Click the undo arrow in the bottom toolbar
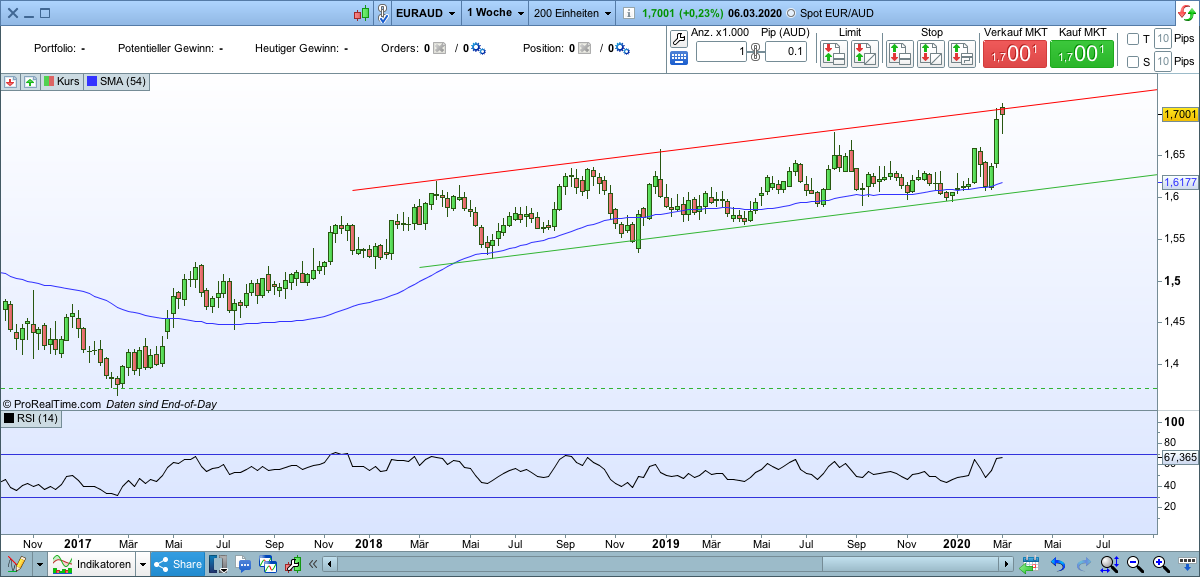 click(x=1057, y=564)
